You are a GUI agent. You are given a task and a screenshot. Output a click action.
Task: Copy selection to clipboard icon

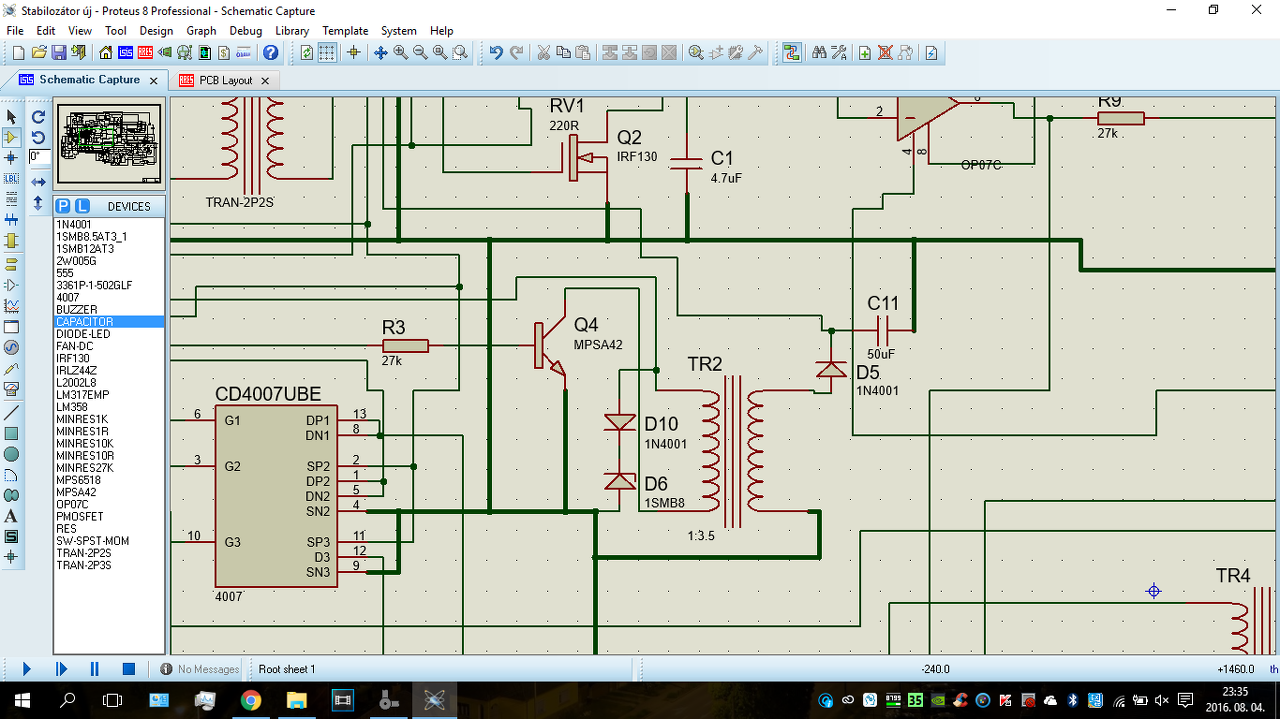coord(563,53)
